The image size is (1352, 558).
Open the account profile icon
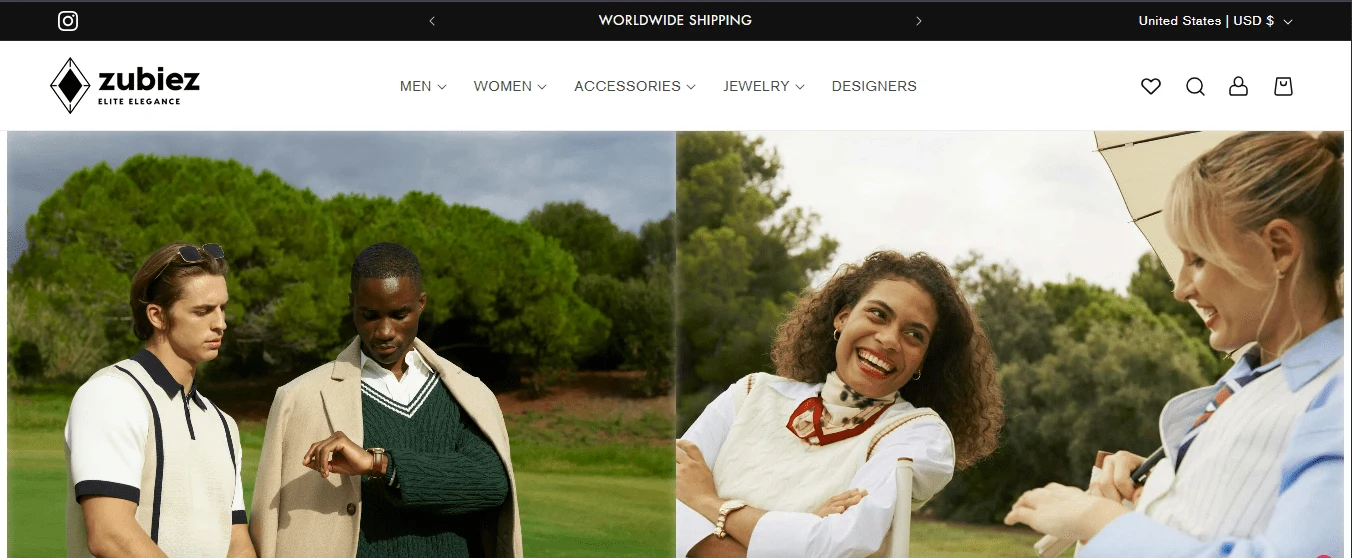[1238, 87]
